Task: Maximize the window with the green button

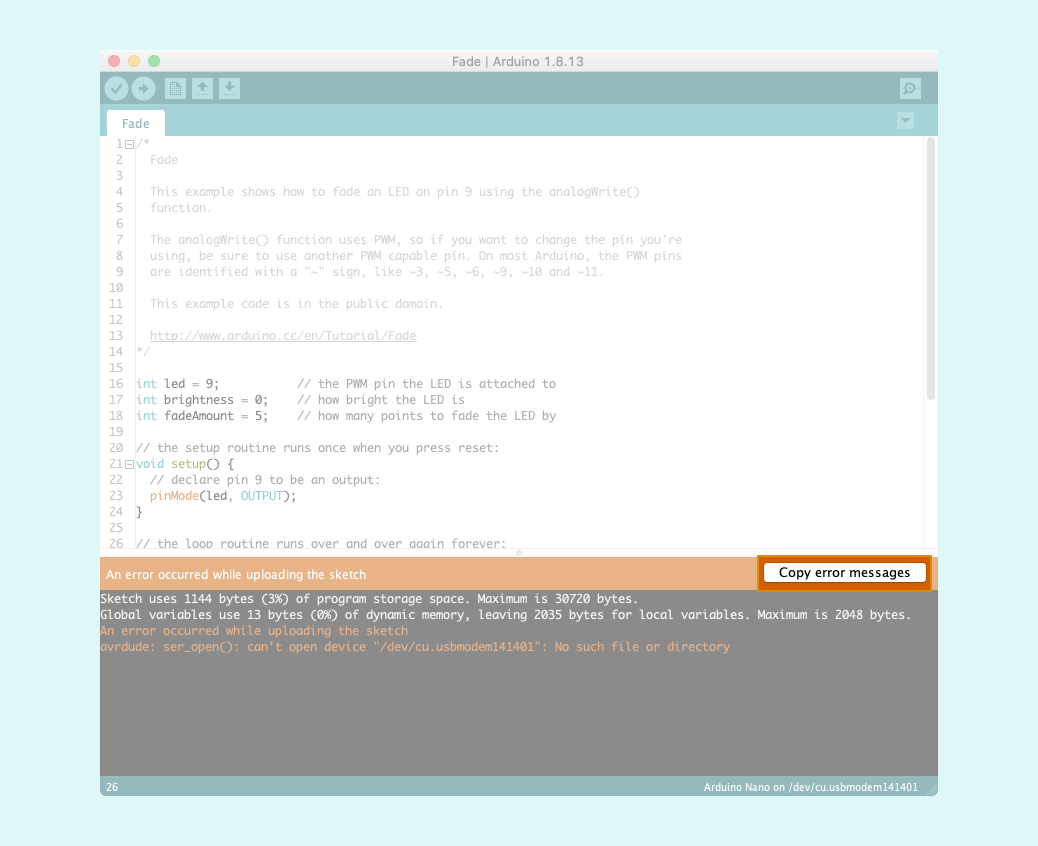Action: coord(153,61)
